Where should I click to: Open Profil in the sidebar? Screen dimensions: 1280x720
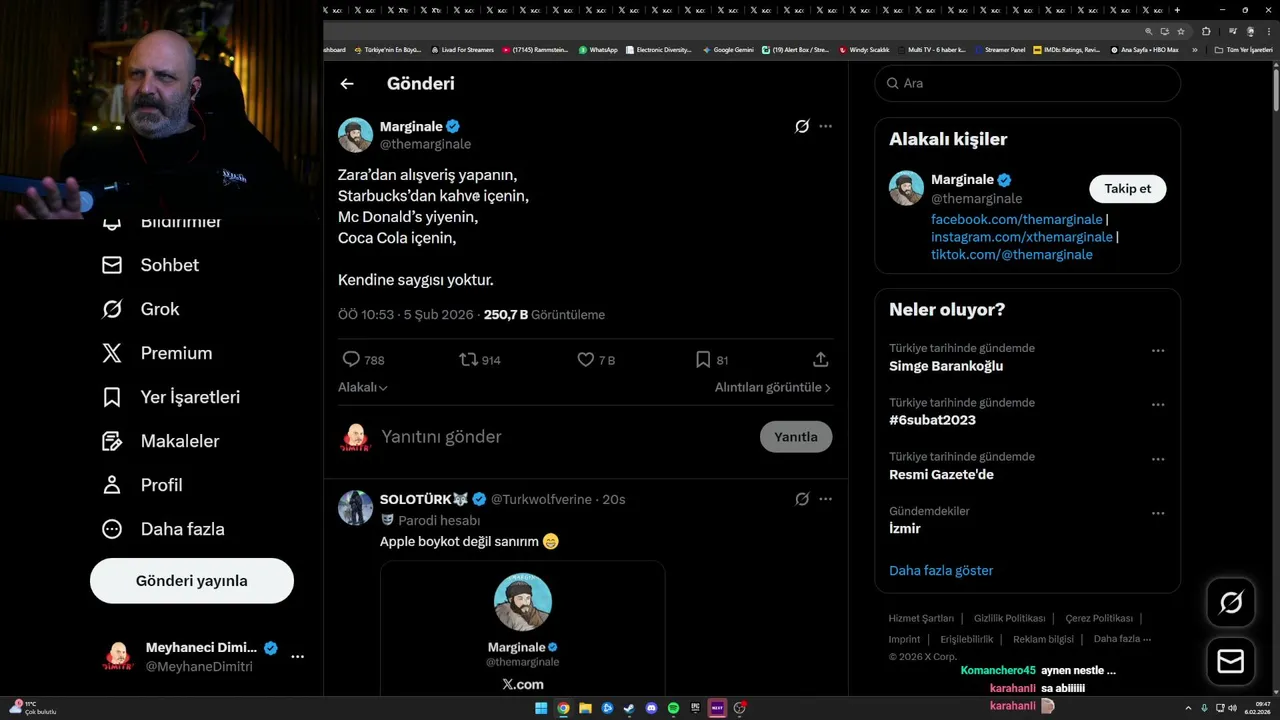click(142, 485)
